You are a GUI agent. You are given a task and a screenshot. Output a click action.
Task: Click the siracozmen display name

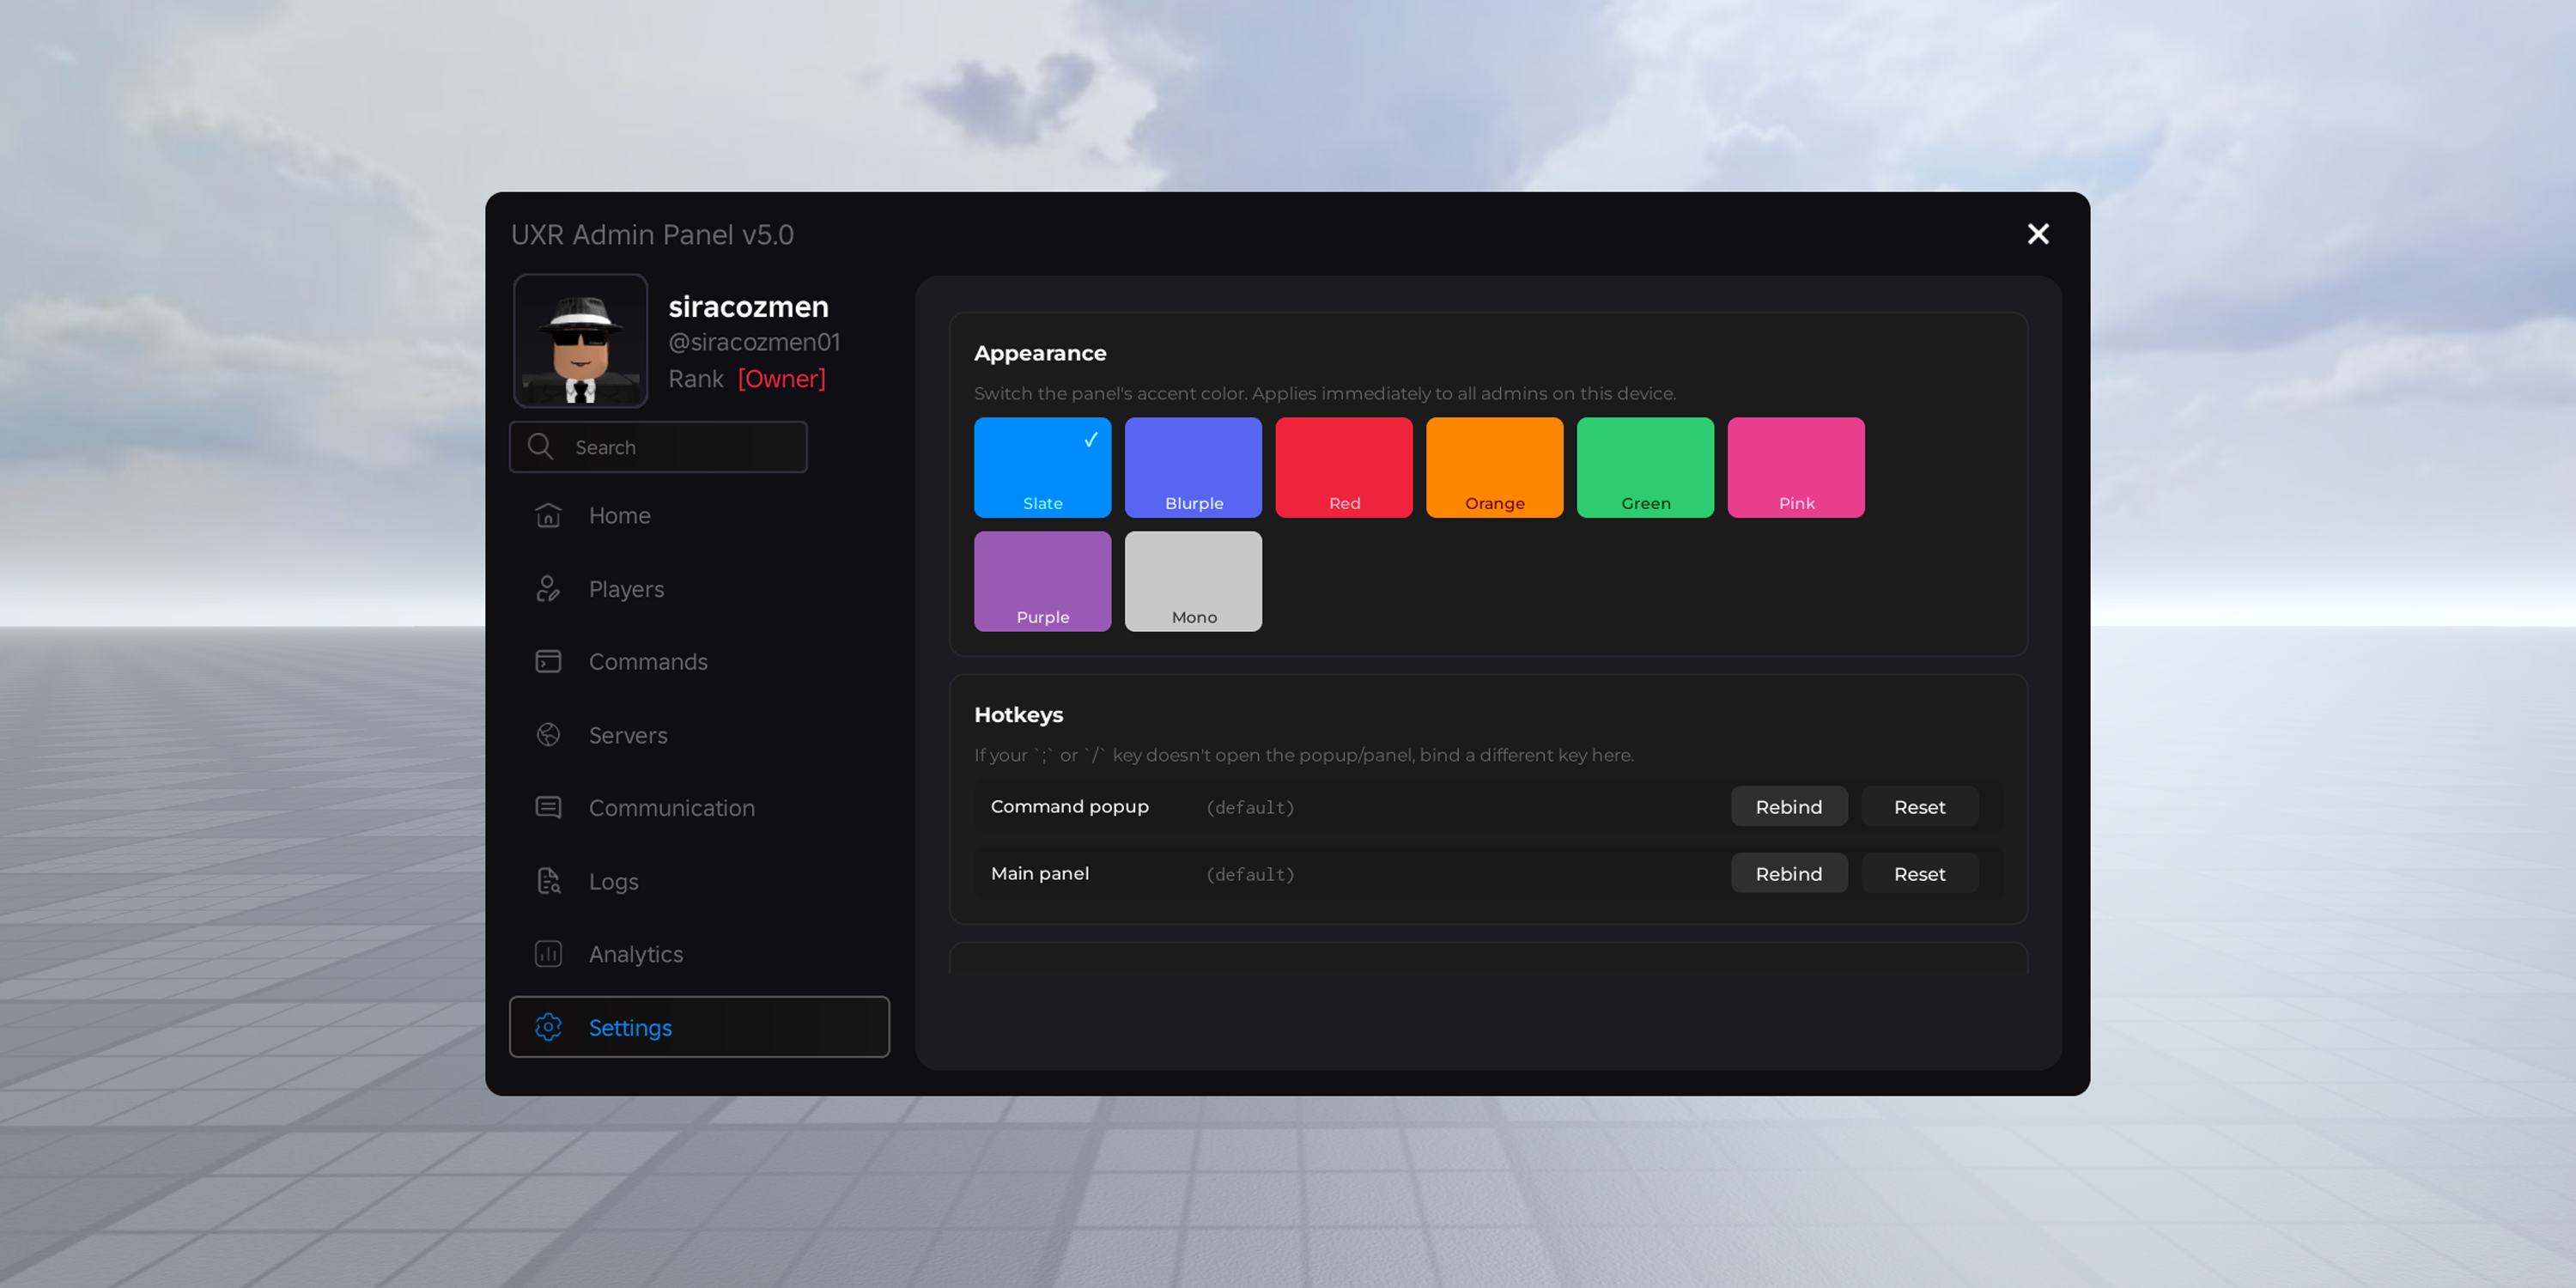pos(748,306)
